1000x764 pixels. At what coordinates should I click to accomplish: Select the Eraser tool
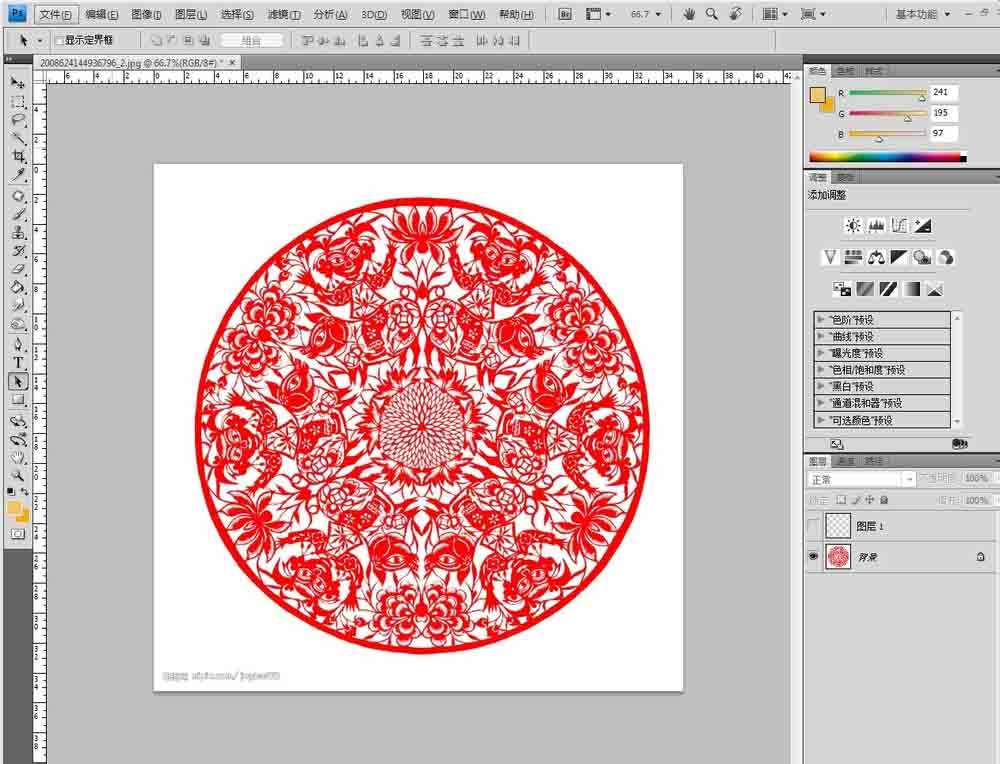pyautogui.click(x=18, y=269)
